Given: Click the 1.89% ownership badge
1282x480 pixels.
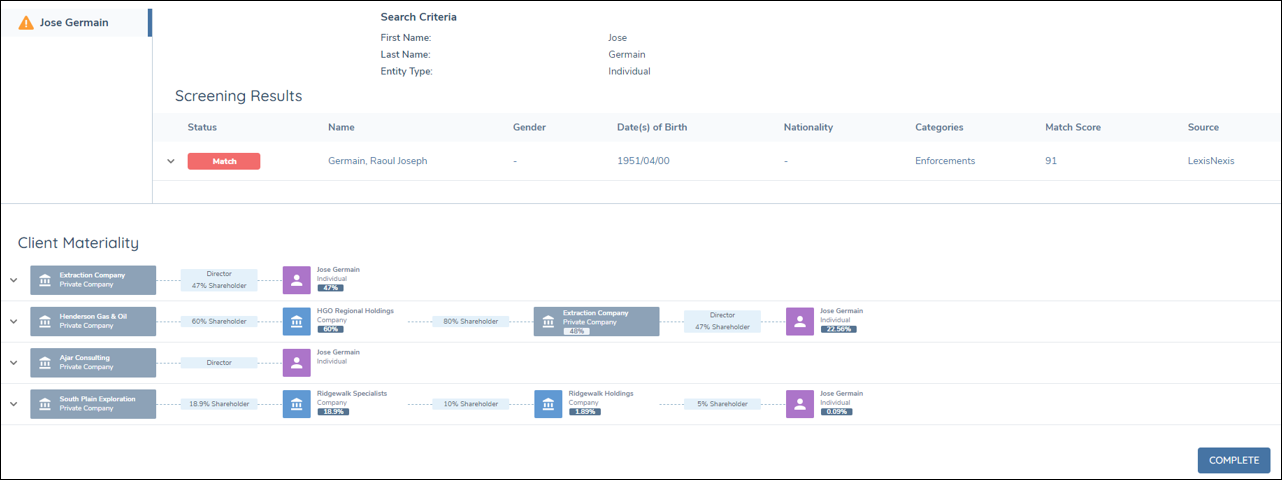Looking at the screenshot, I should click(x=584, y=412).
